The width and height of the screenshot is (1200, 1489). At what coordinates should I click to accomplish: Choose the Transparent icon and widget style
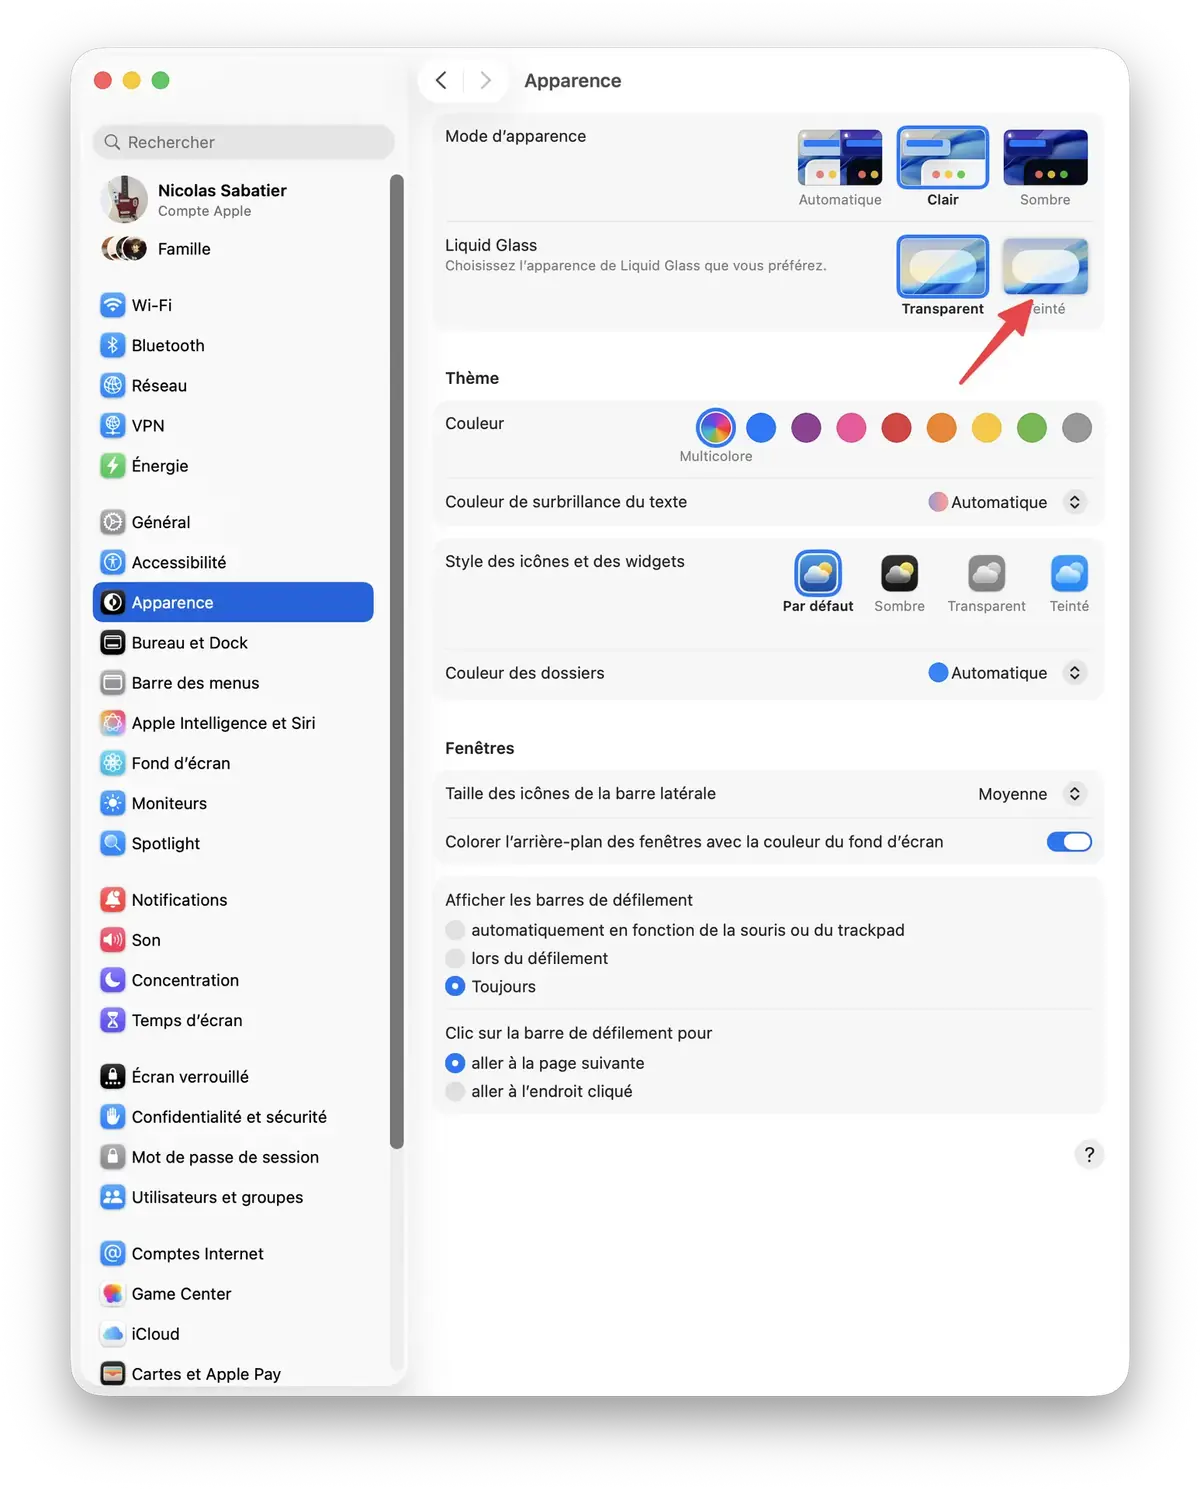pyautogui.click(x=986, y=575)
